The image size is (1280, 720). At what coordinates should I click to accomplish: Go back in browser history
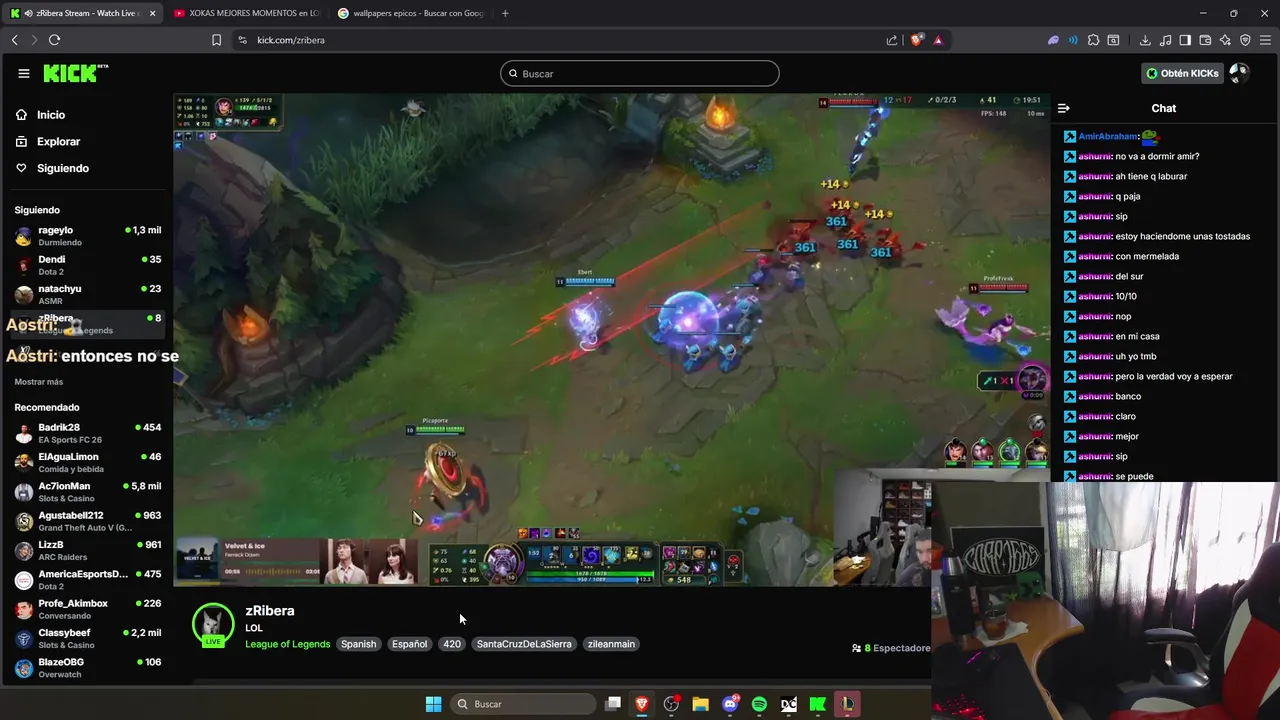15,40
